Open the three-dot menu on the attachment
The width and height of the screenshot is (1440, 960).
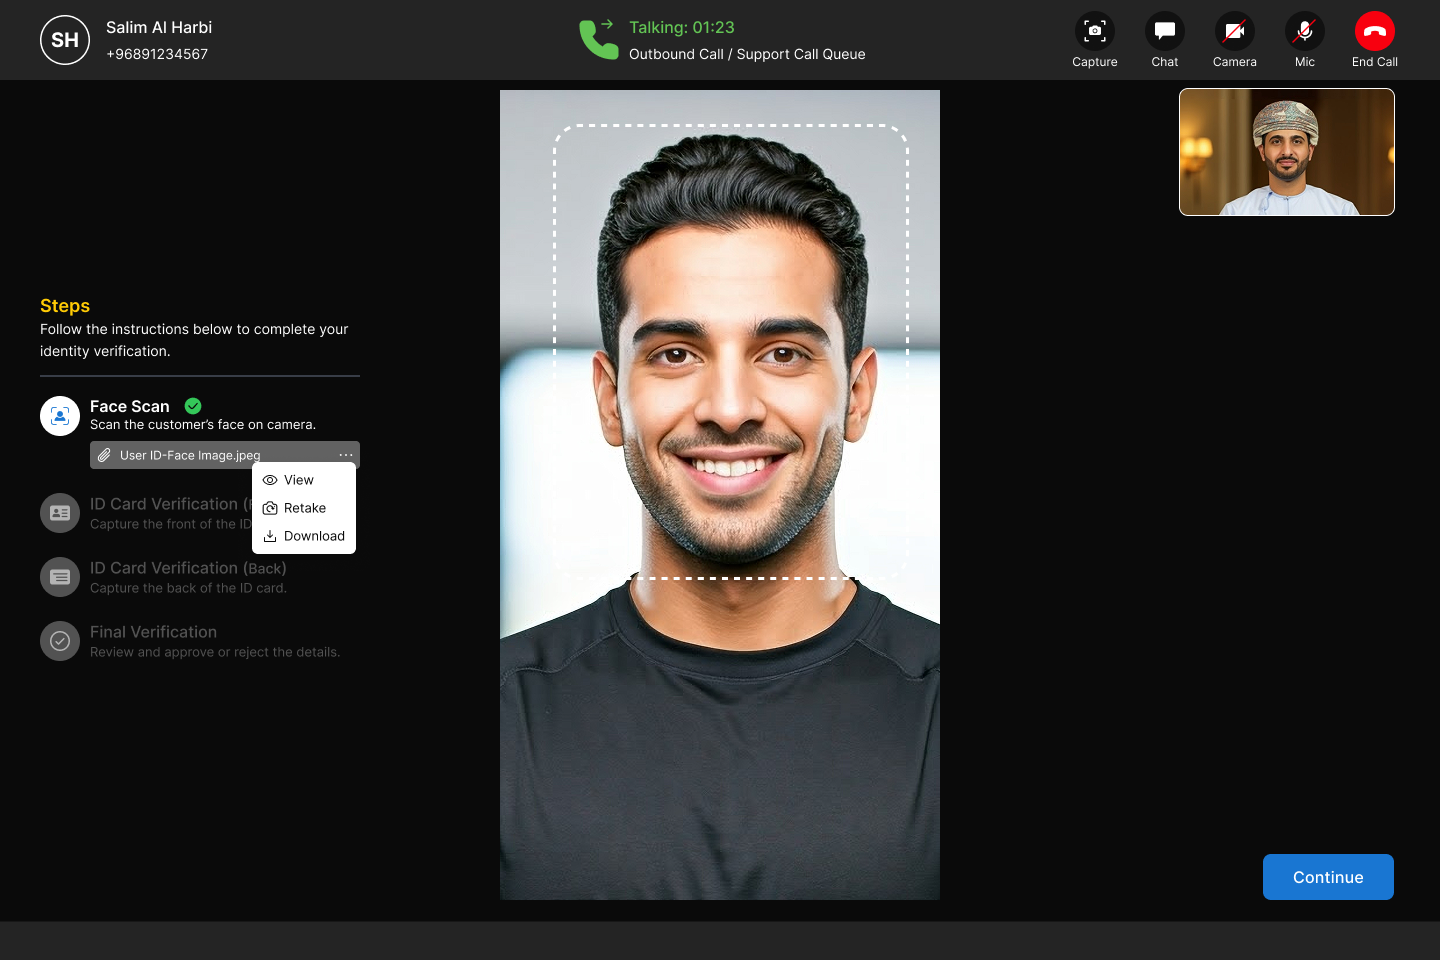coord(346,455)
